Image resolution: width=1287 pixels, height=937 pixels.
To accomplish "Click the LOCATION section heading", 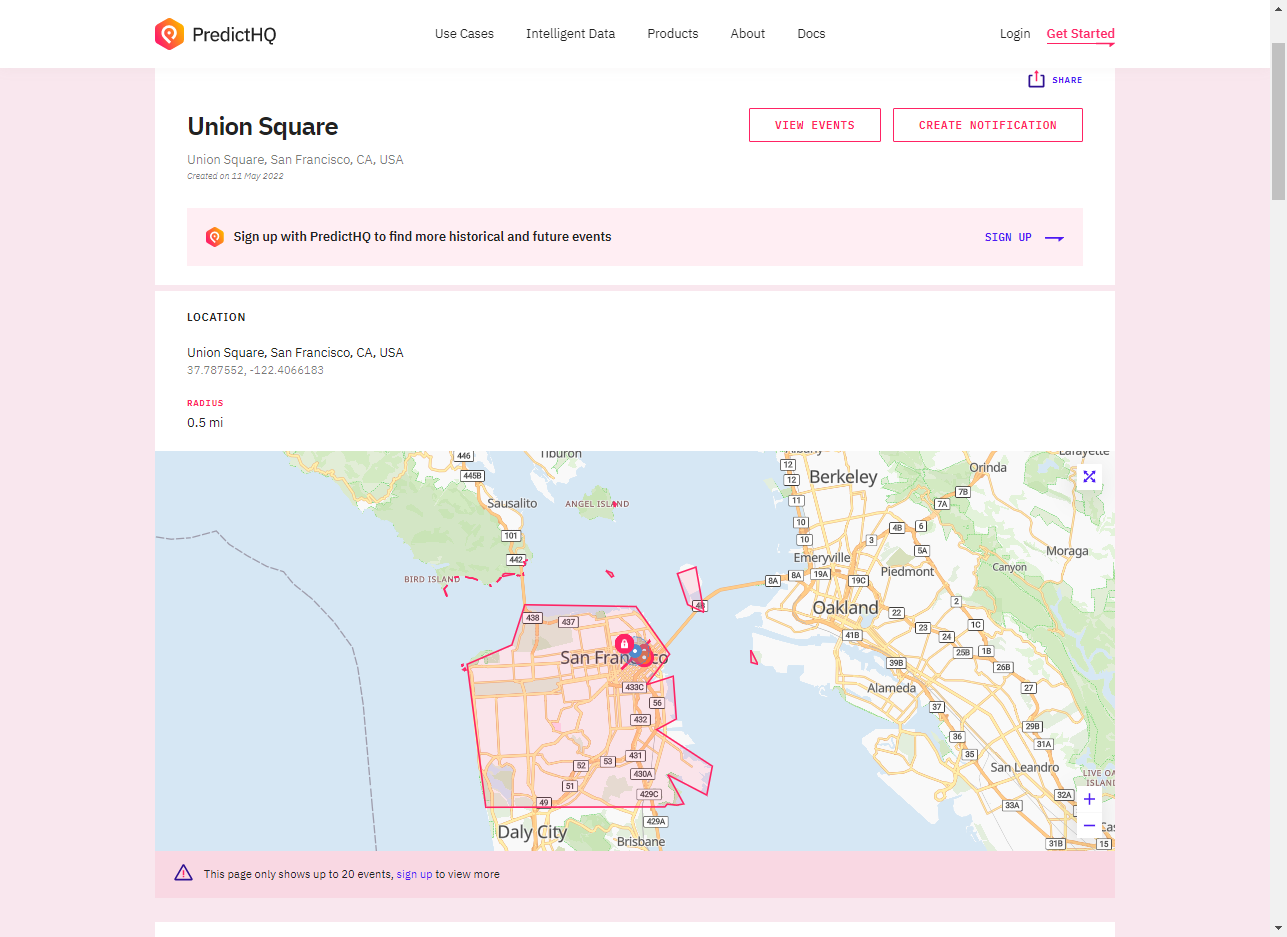I will 216,317.
